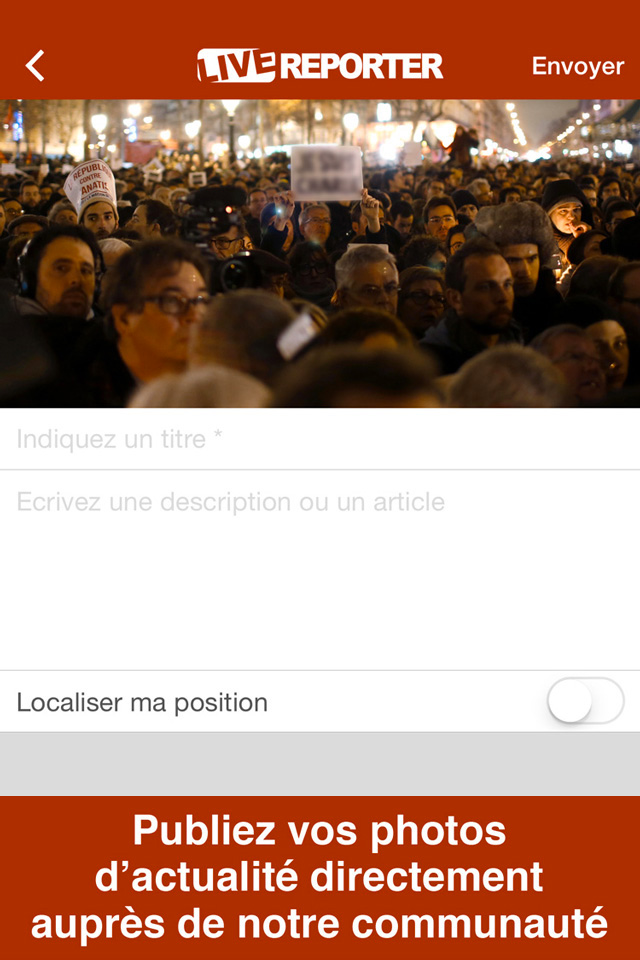Focus the Indiquez un titre field
Screen dimensions: 640x960
click(x=320, y=439)
